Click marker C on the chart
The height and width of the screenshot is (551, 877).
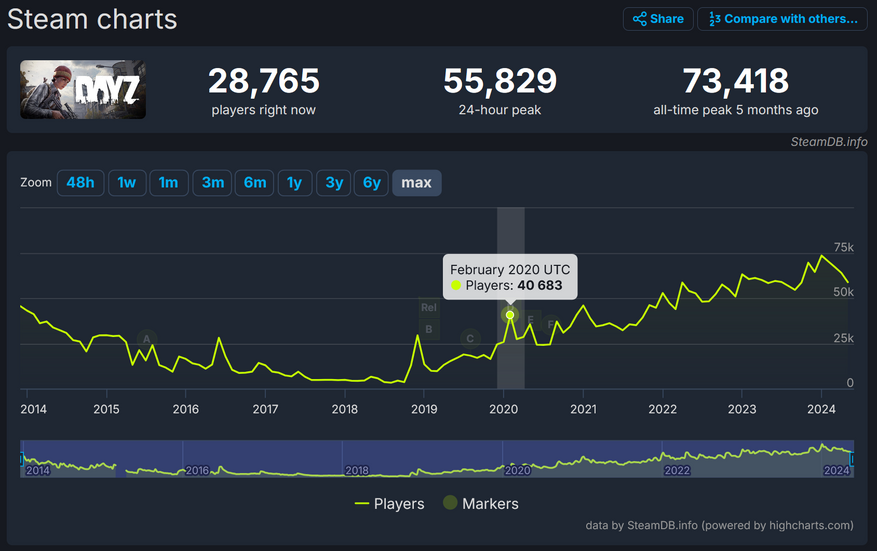tap(470, 338)
